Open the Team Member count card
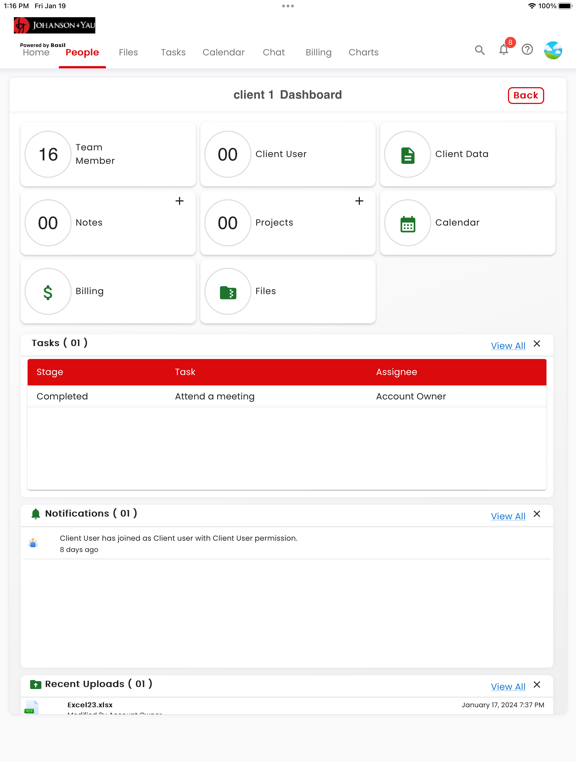The height and width of the screenshot is (768, 576). (108, 154)
